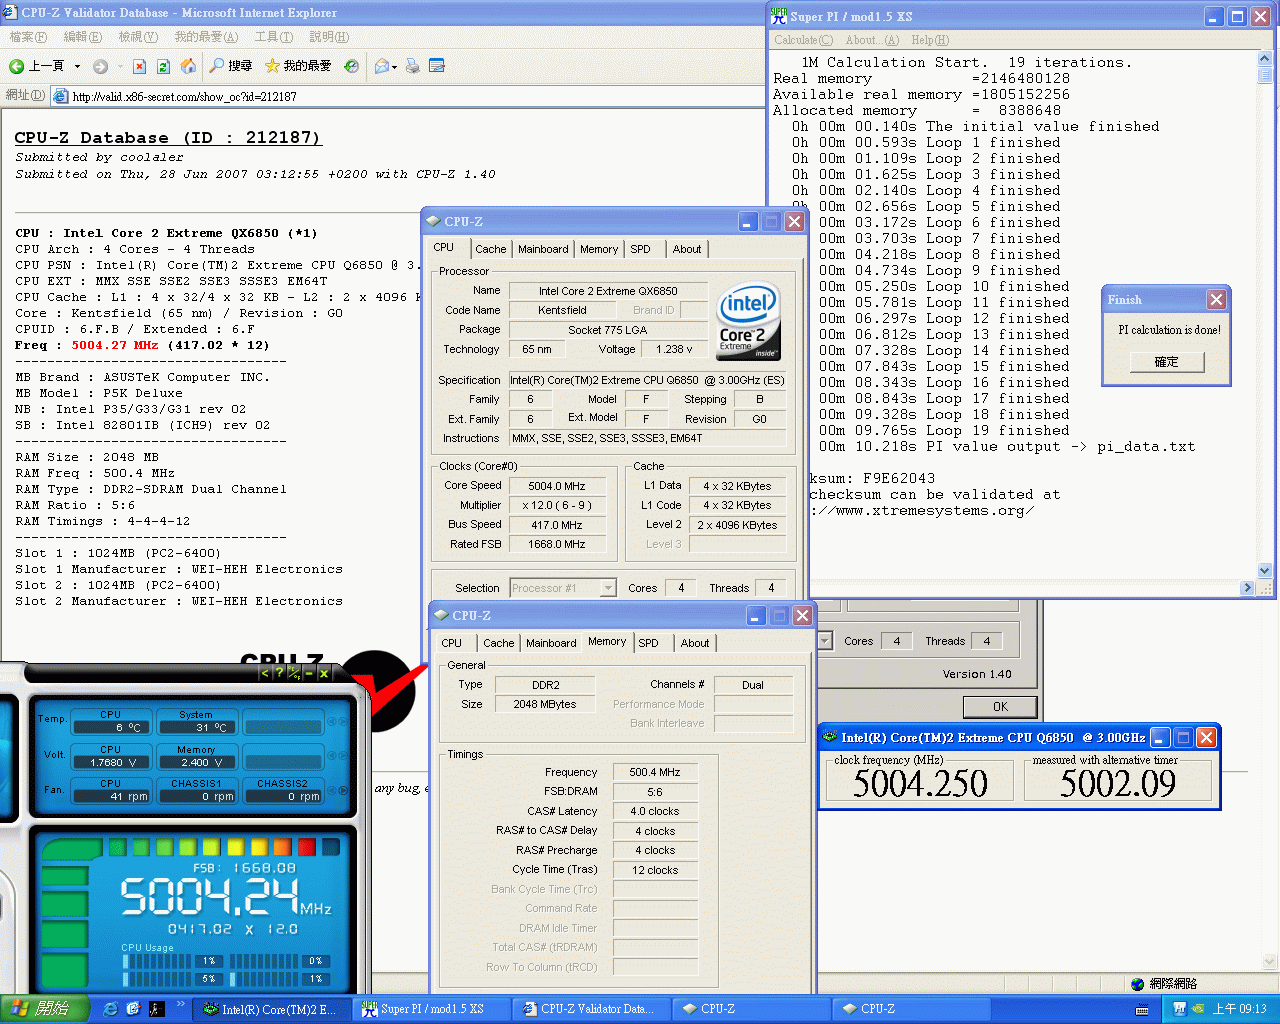Screen dimensions: 1280x1024
Task: Switch to the Mainboard tab in top CPU-Z window
Action: (543, 249)
